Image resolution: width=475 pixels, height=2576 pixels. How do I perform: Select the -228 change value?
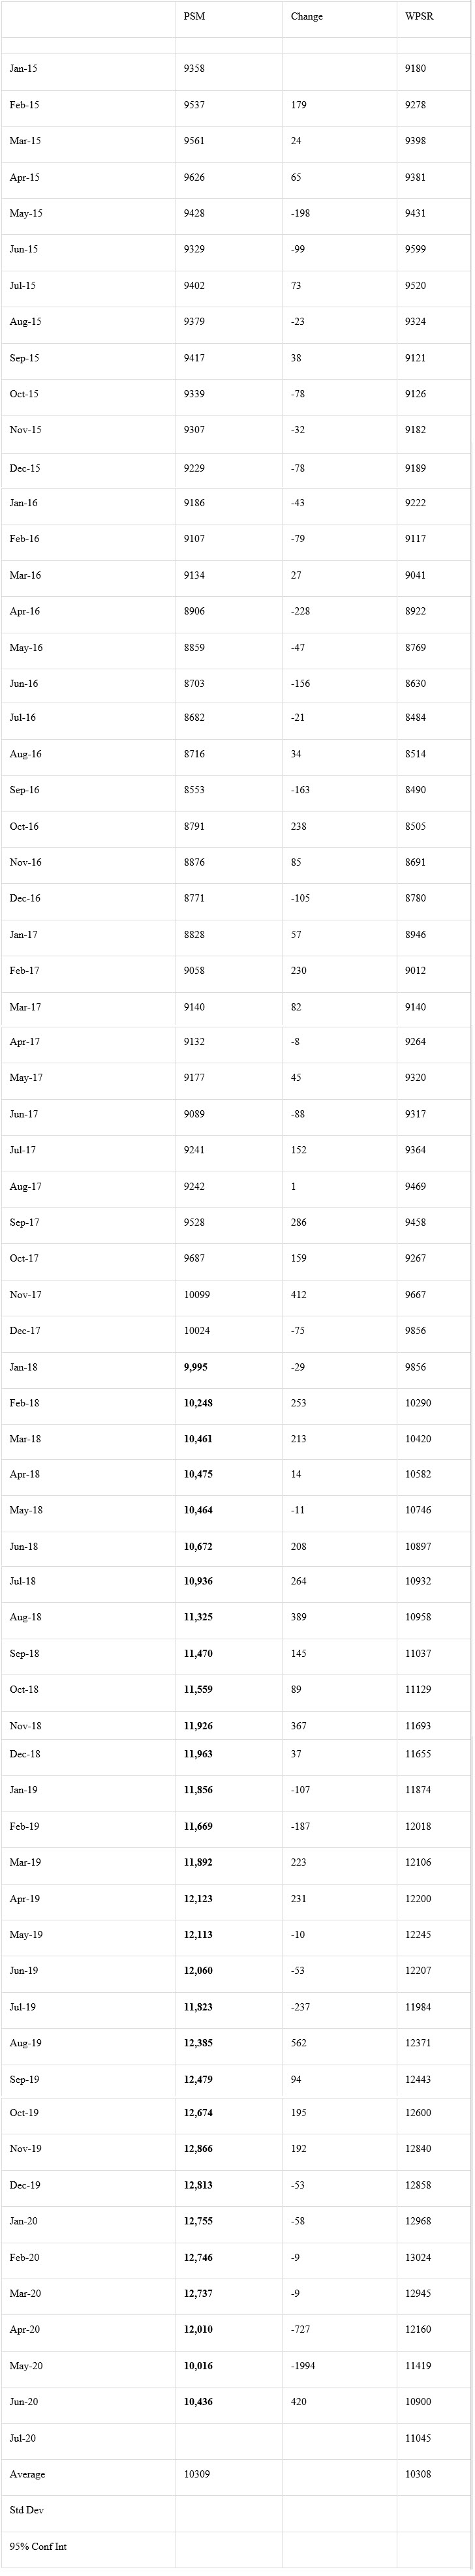(x=300, y=612)
